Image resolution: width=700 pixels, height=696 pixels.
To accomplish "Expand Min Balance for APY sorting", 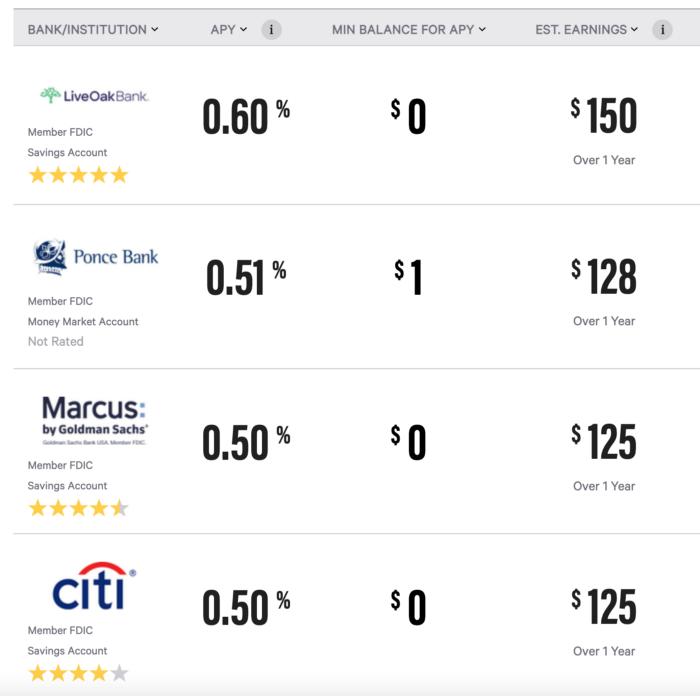I will [409, 30].
